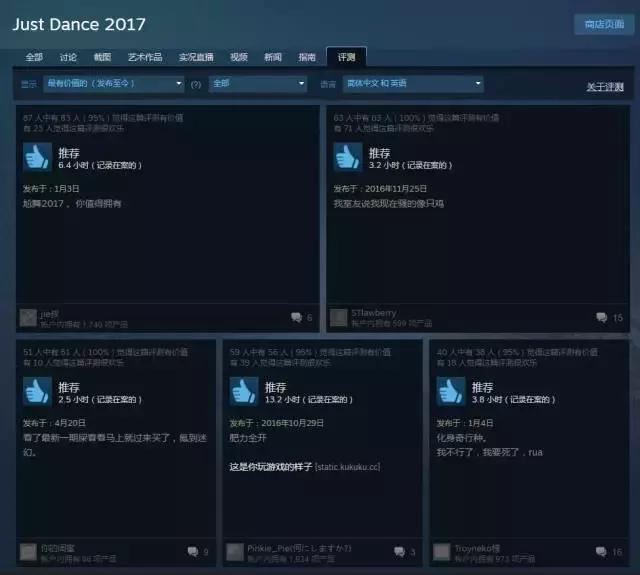Click thumbs-up icon on 3.8 小时 review
The width and height of the screenshot is (640, 575).
click(x=451, y=391)
